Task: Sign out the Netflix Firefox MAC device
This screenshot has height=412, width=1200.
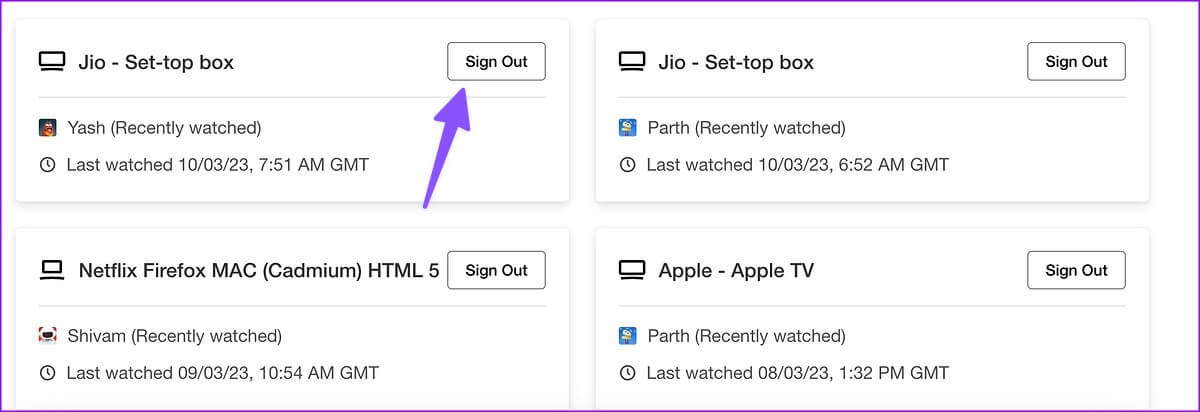Action: click(496, 270)
